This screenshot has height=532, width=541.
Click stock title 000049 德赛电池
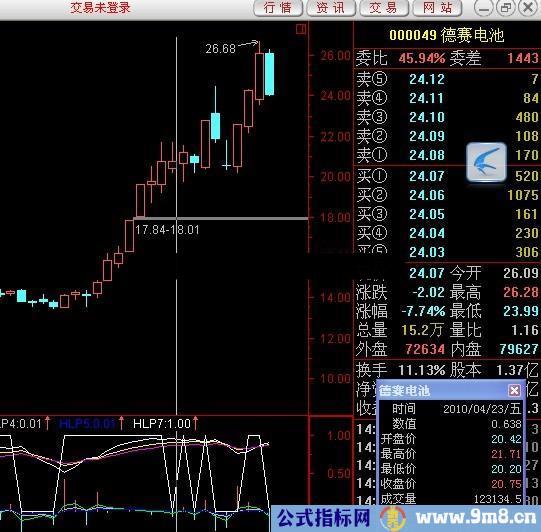click(x=446, y=35)
